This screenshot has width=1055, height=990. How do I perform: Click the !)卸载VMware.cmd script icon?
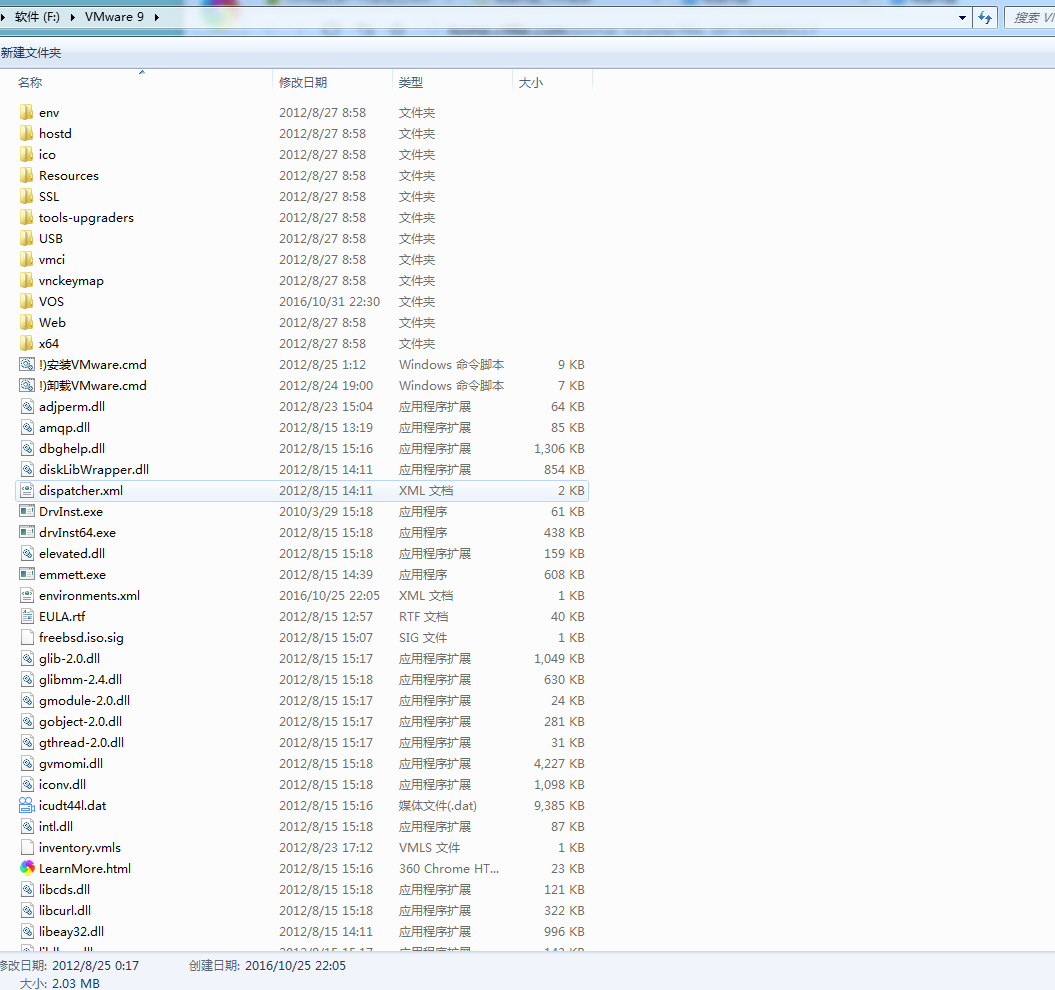click(26, 385)
